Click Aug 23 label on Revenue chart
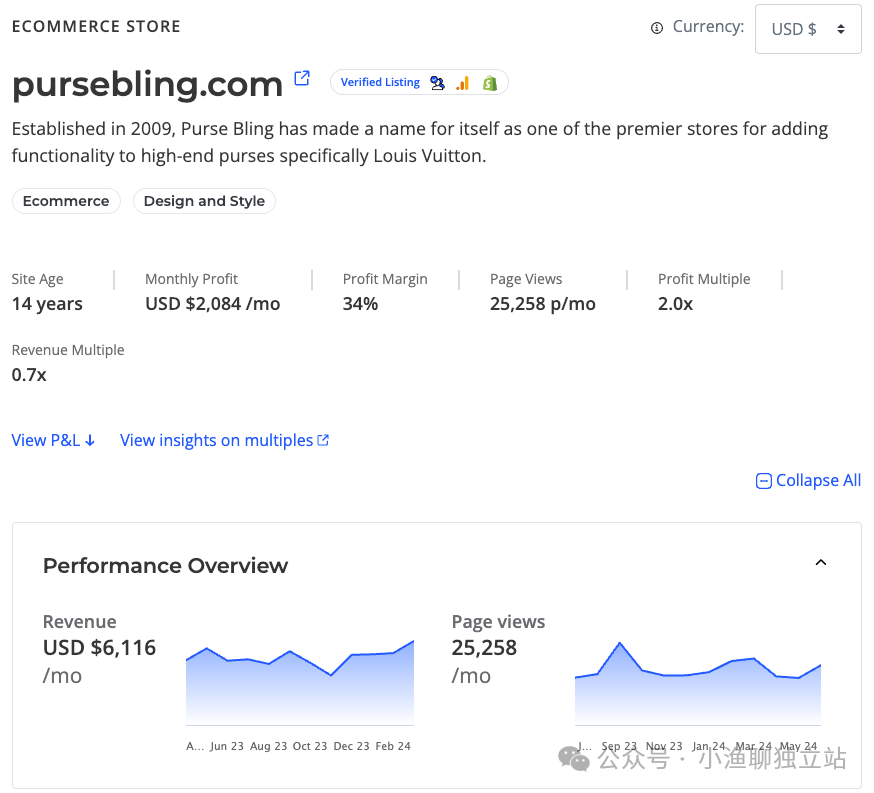The width and height of the screenshot is (874, 793). [268, 746]
